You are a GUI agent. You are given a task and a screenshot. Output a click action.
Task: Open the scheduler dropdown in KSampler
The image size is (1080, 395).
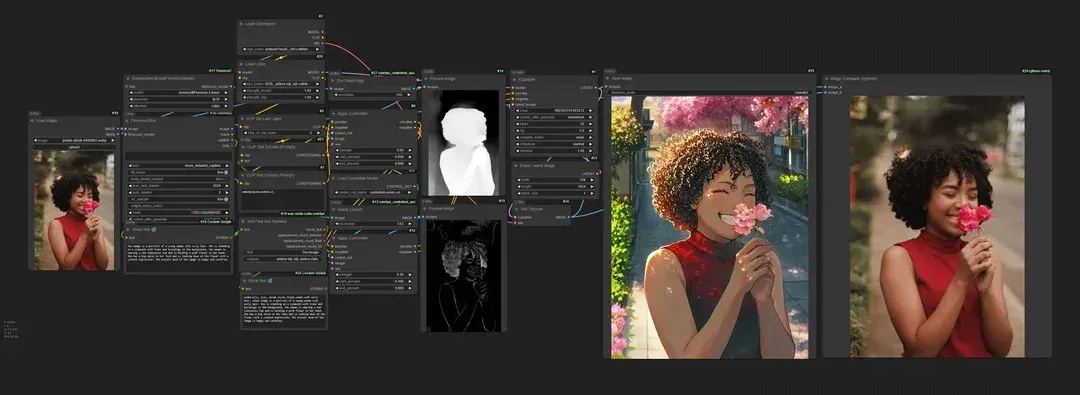[554, 144]
